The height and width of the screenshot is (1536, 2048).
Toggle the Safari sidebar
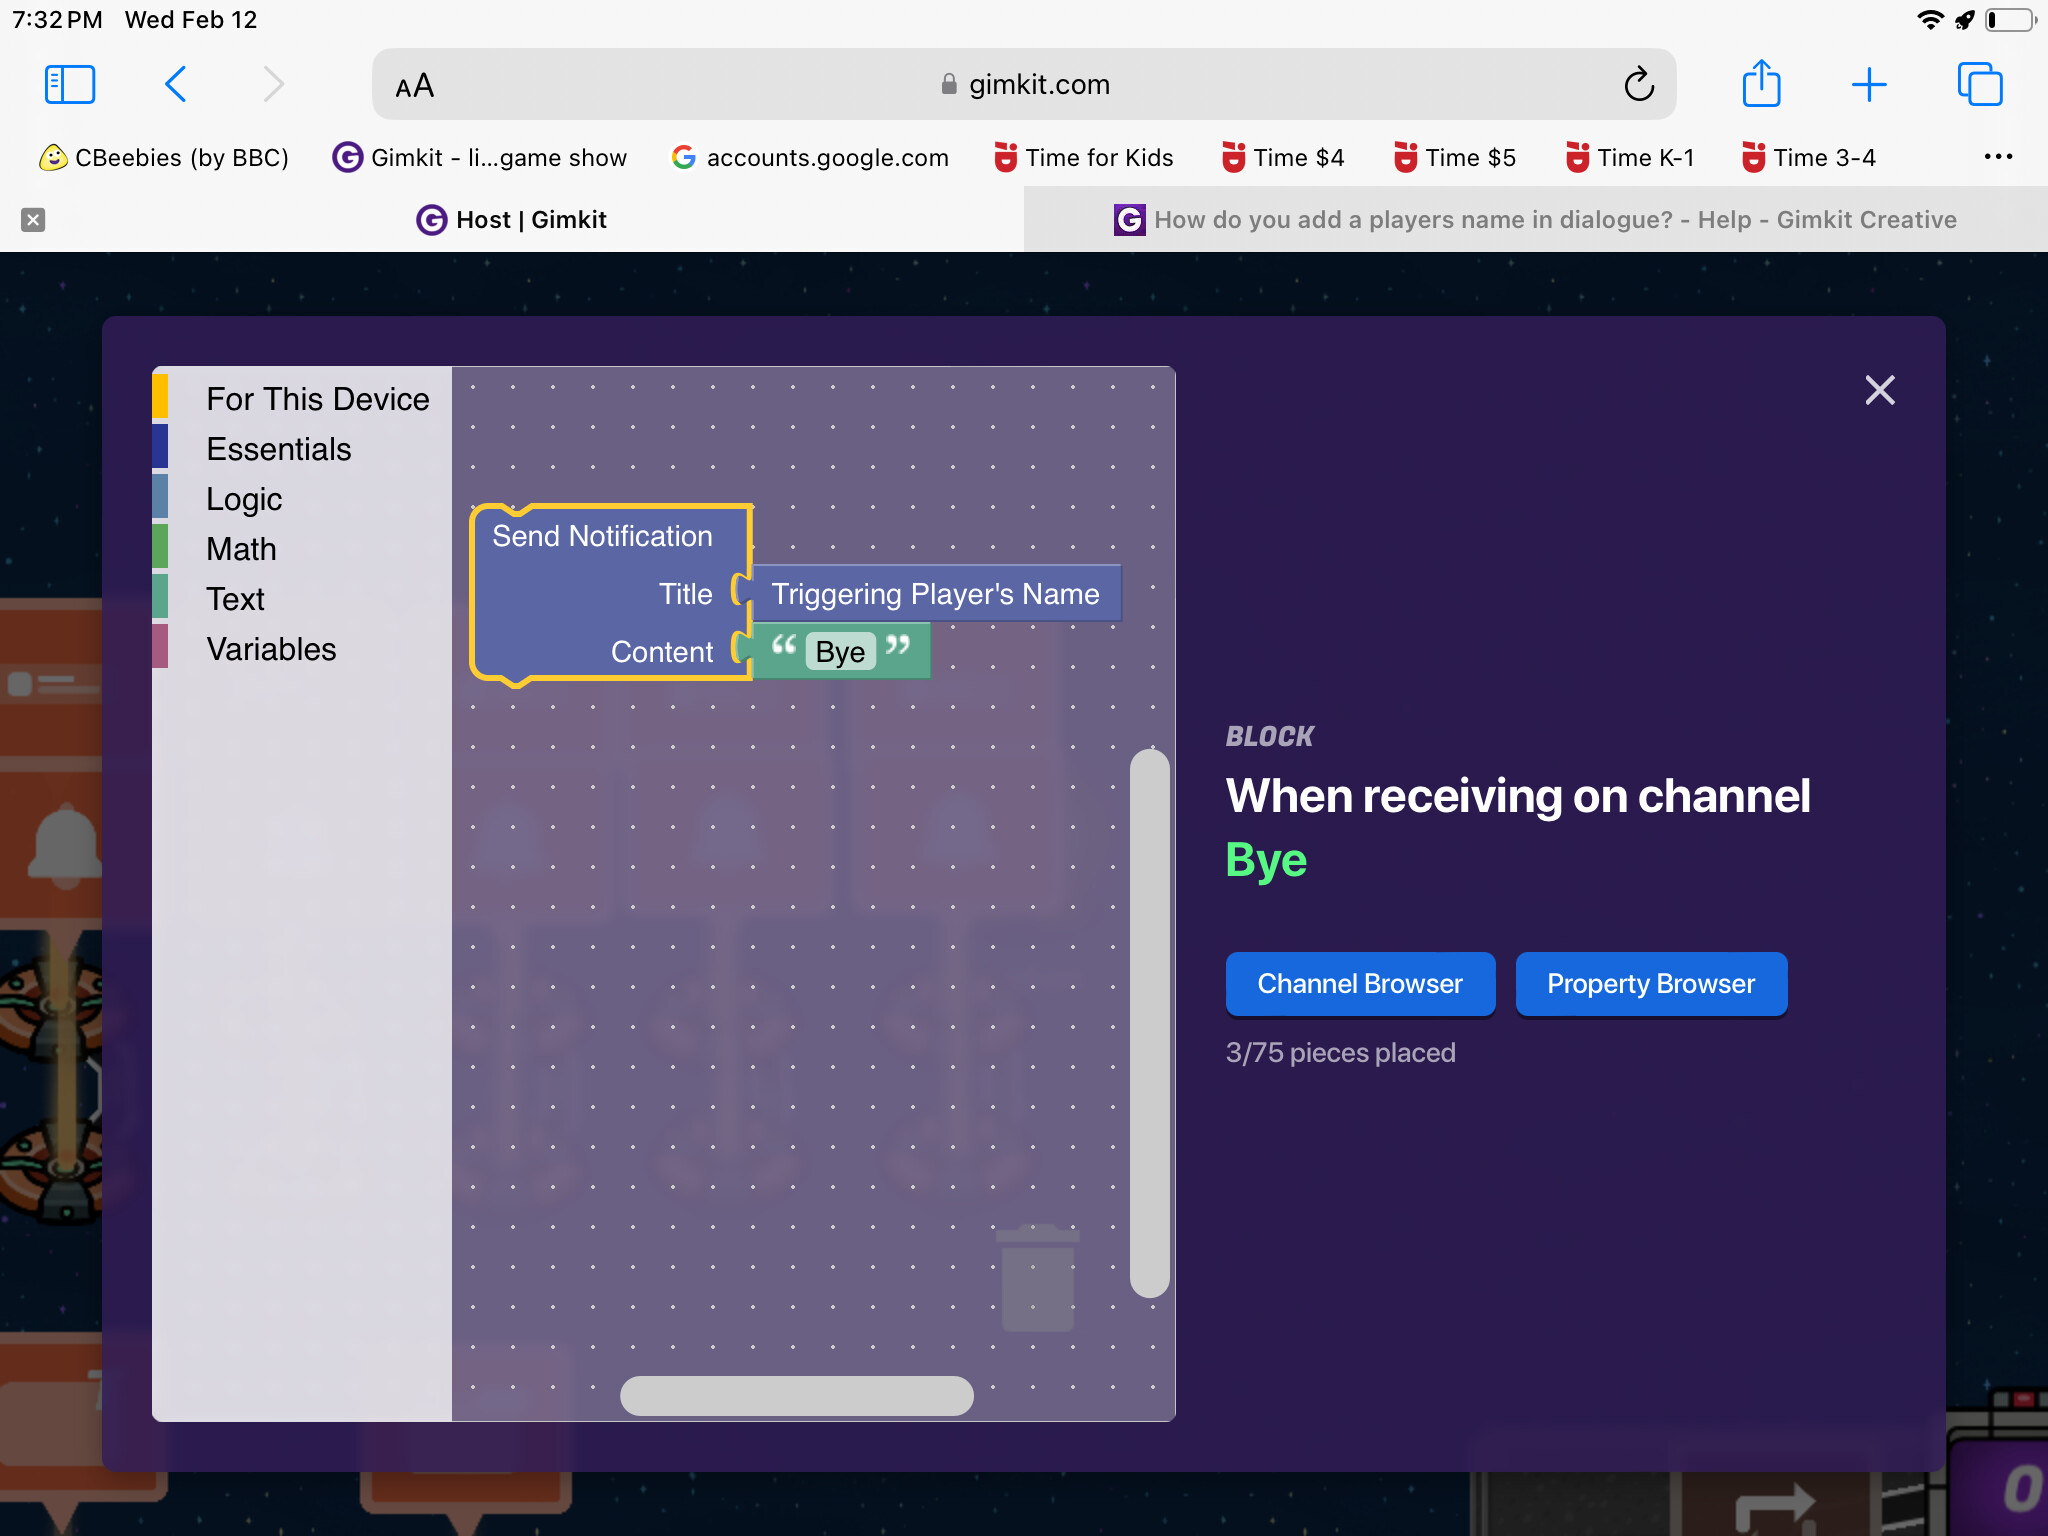68,84
